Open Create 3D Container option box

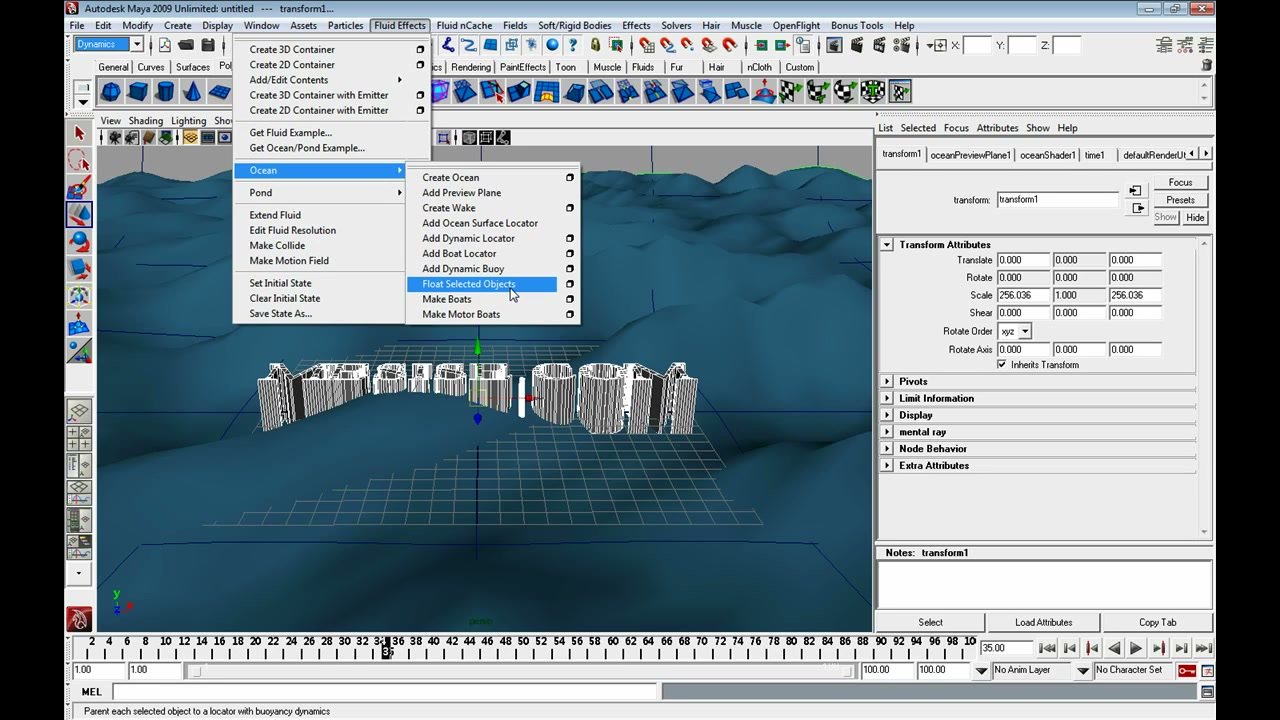pyautogui.click(x=420, y=50)
